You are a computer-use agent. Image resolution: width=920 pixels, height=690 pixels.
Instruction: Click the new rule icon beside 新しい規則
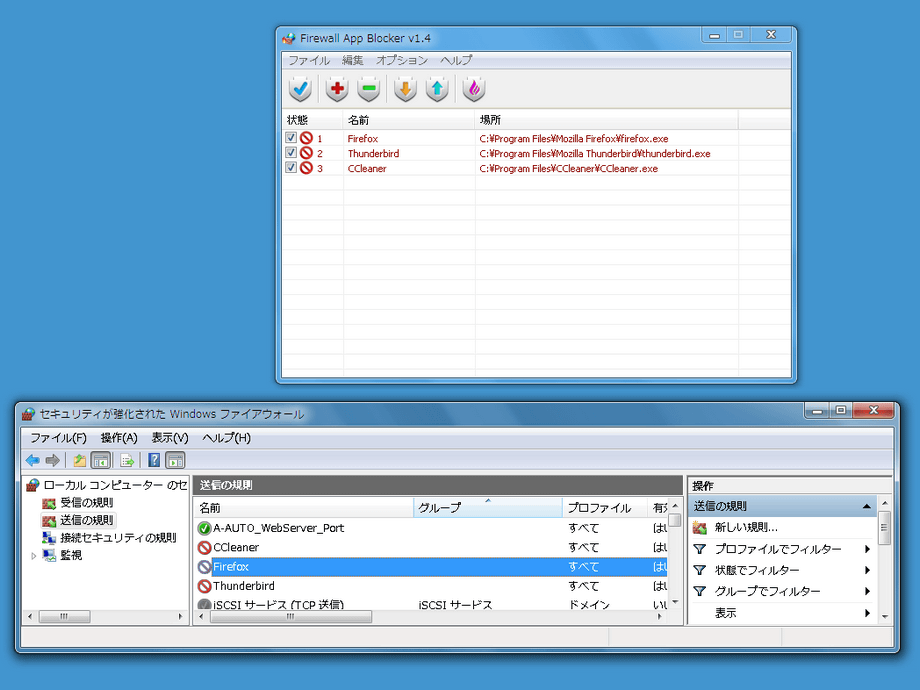[x=699, y=527]
